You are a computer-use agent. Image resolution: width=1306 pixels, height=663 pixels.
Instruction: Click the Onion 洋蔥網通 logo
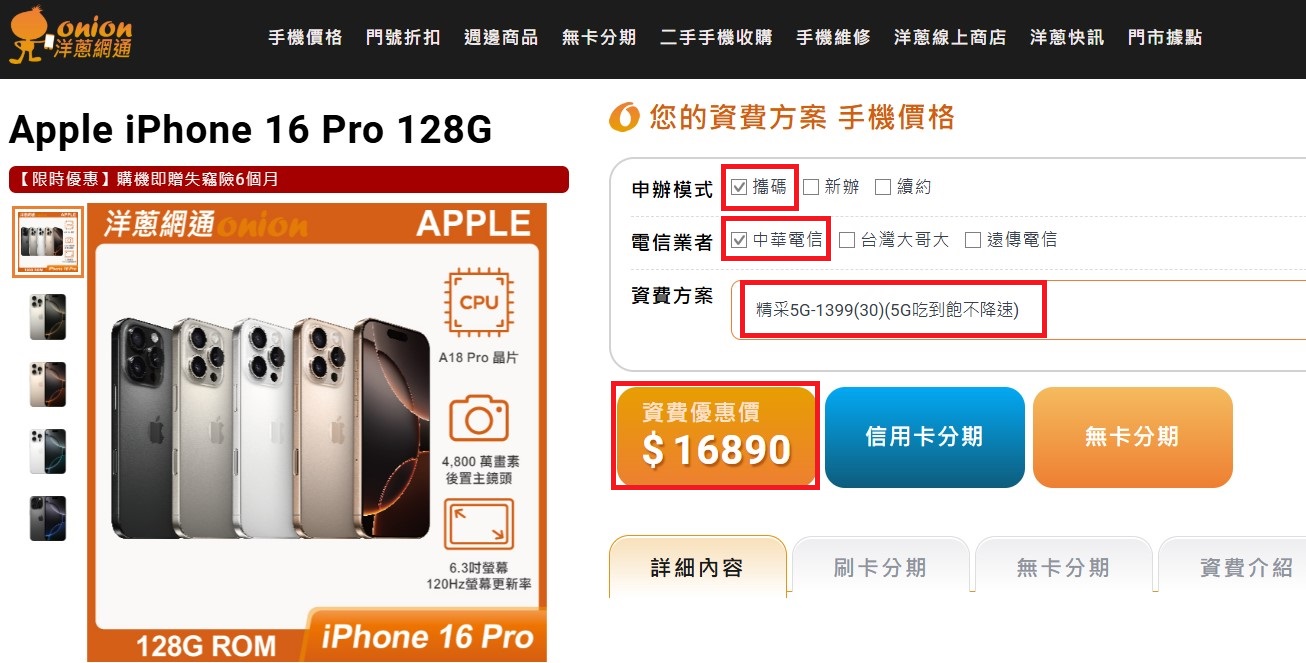(70, 38)
